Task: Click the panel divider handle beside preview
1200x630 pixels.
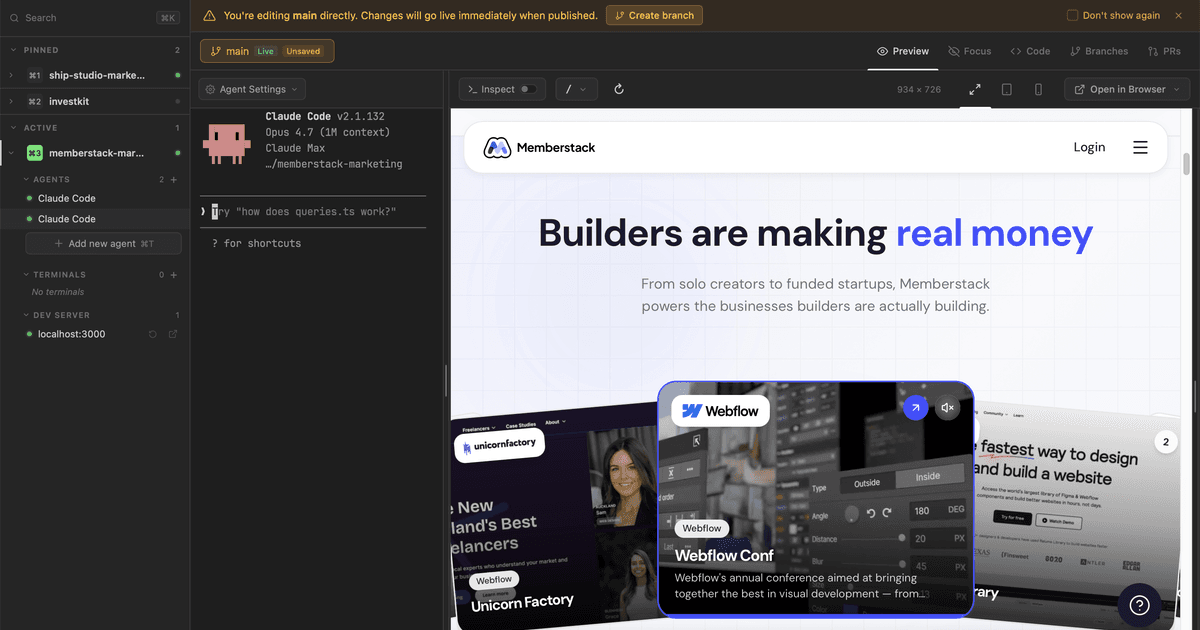Action: (x=446, y=380)
